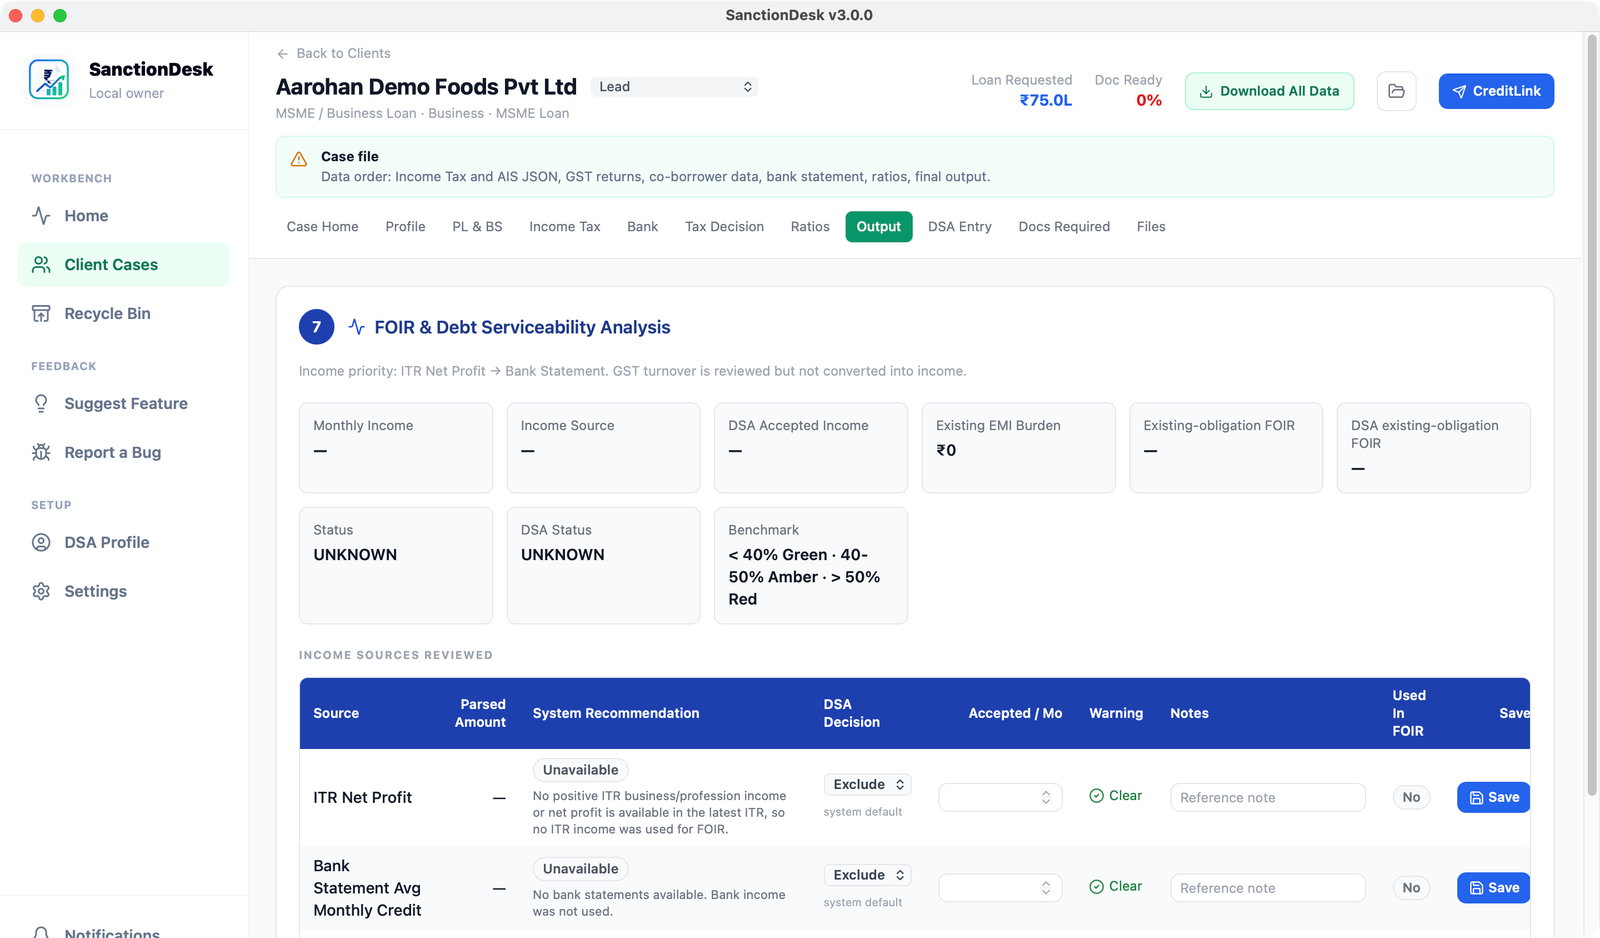Viewport: 1600px width, 938px height.
Task: Click Reference note field for ITR Net Profit
Action: [x=1267, y=797]
